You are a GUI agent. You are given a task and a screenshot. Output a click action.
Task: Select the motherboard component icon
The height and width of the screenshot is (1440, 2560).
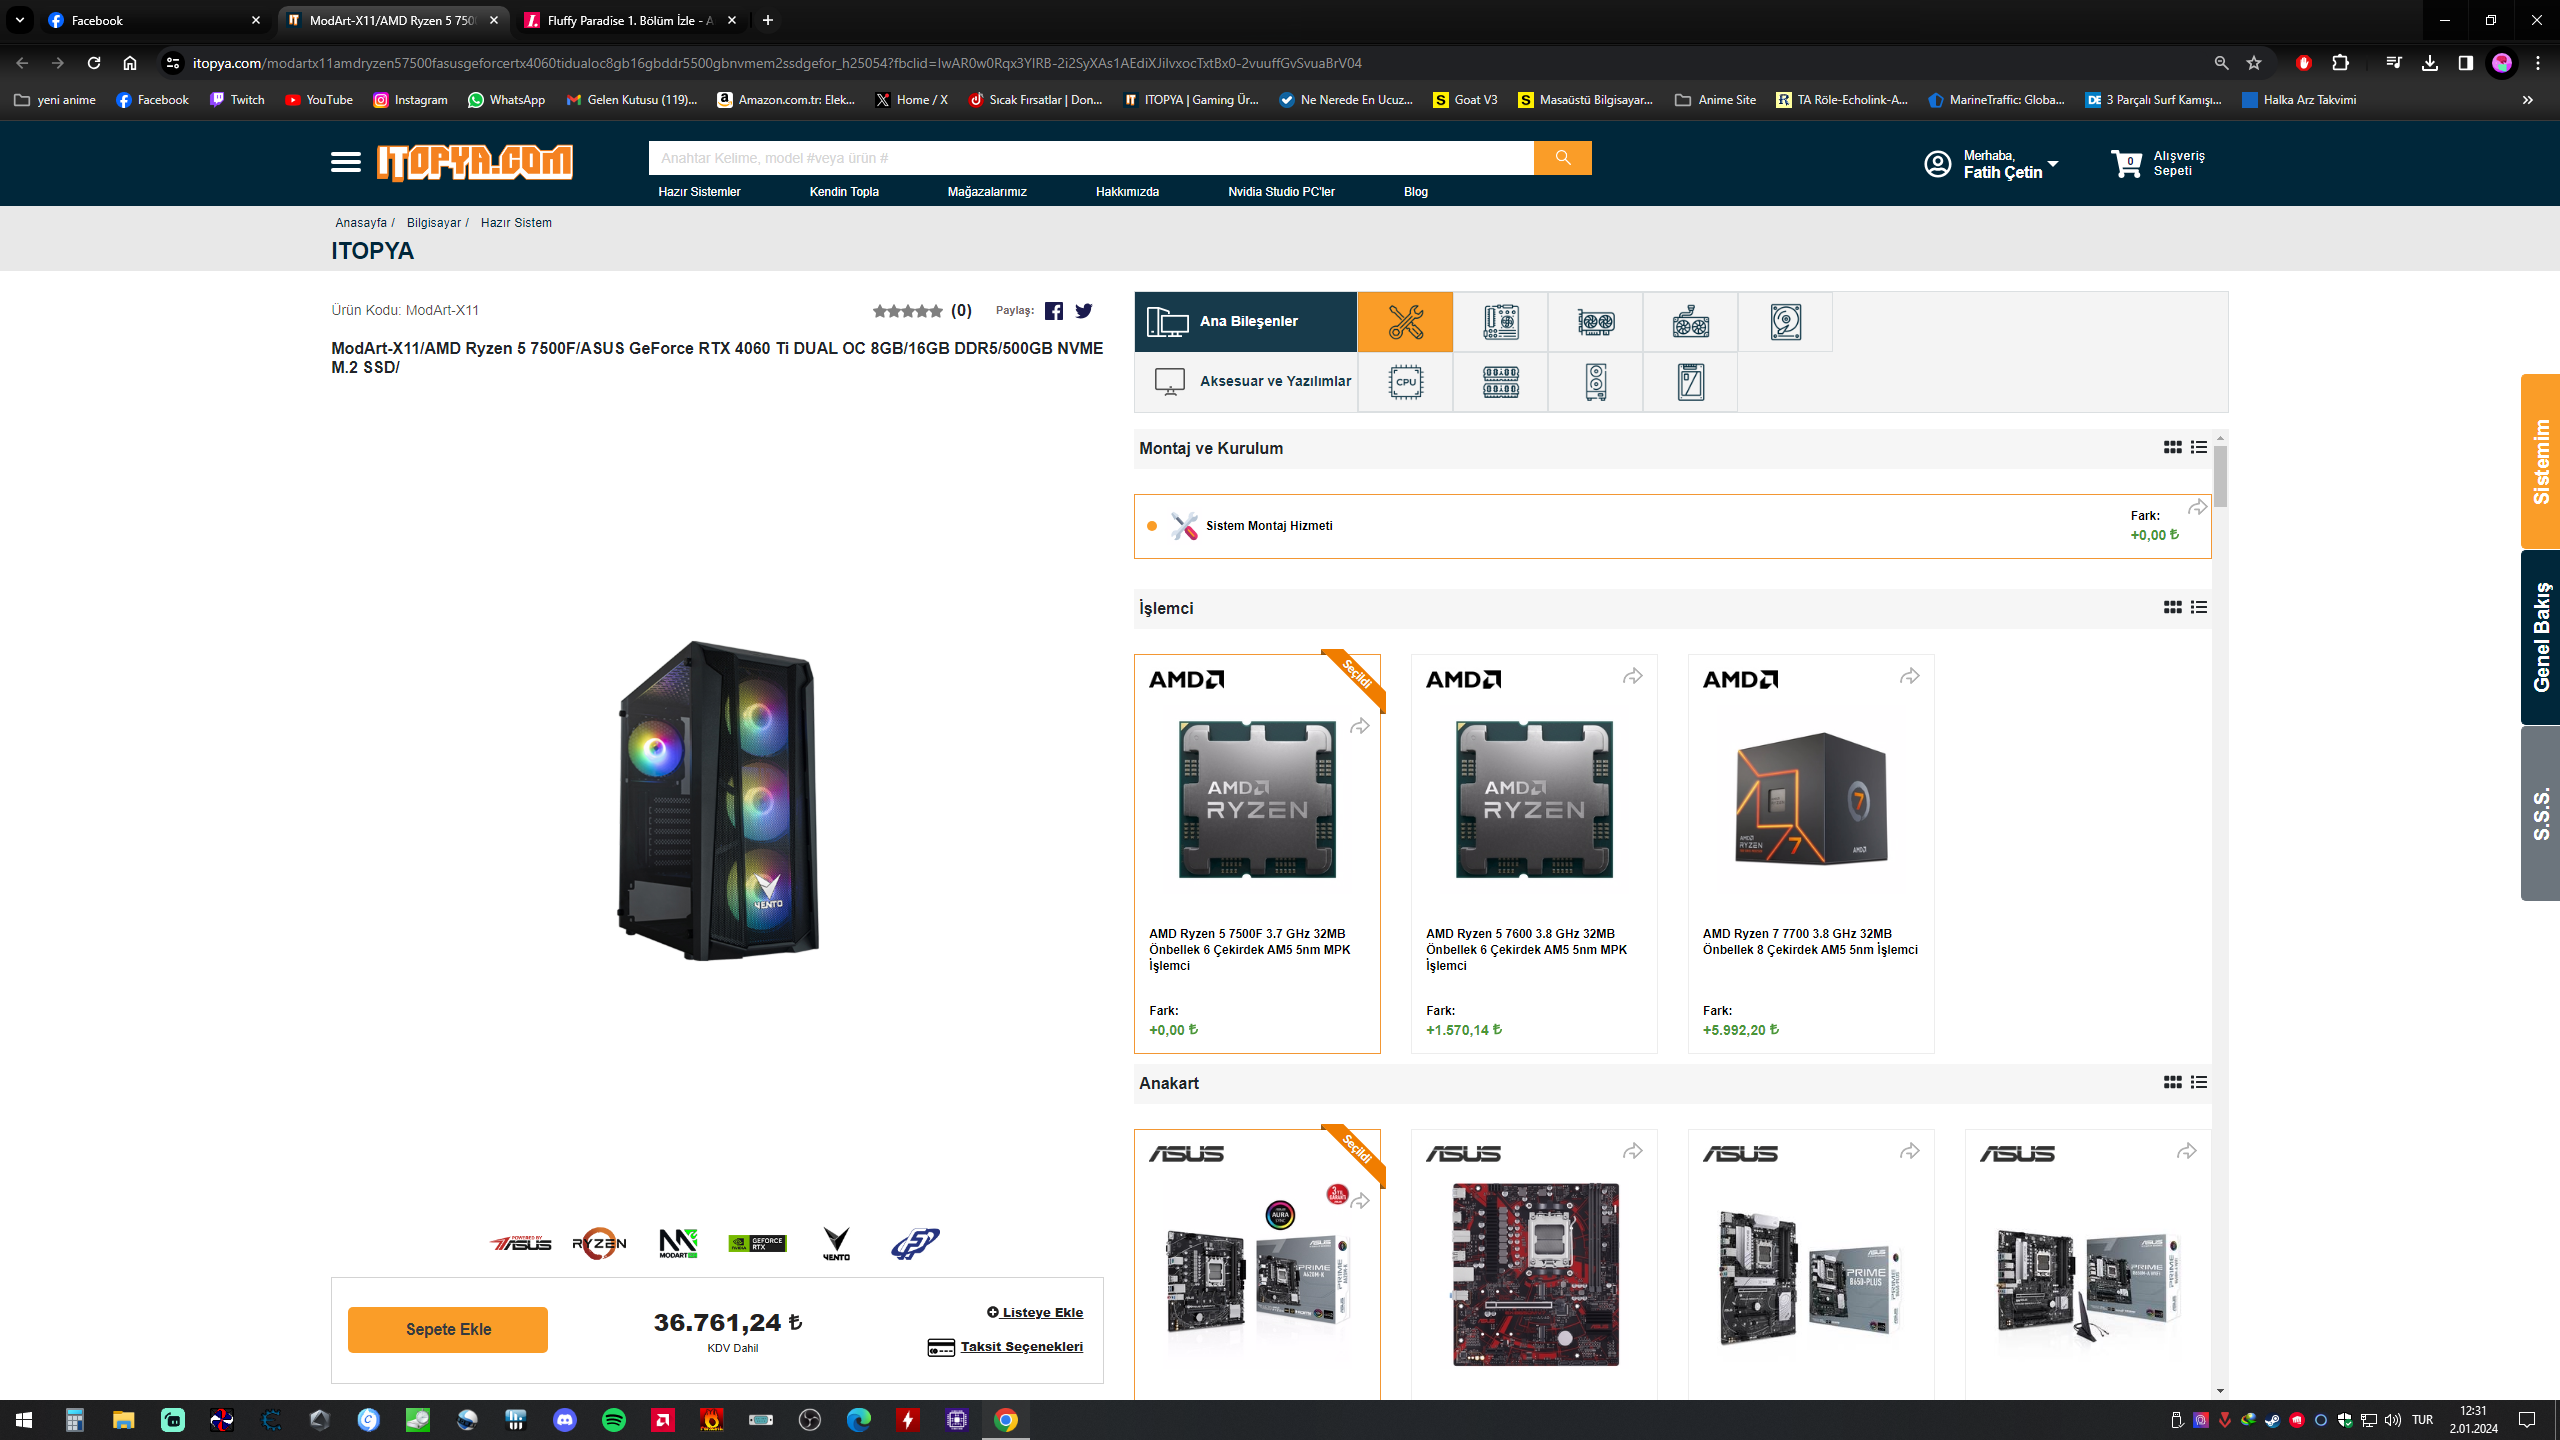click(1500, 322)
